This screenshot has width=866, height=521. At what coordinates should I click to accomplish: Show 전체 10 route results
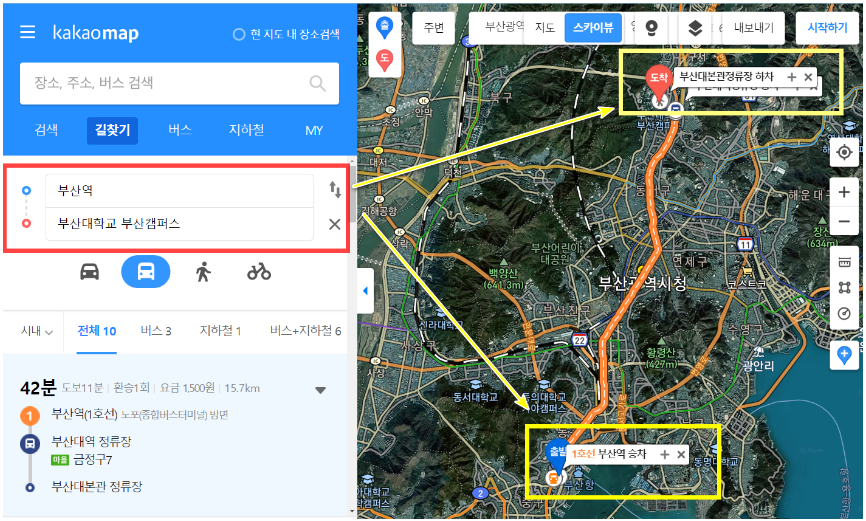pyautogui.click(x=97, y=331)
